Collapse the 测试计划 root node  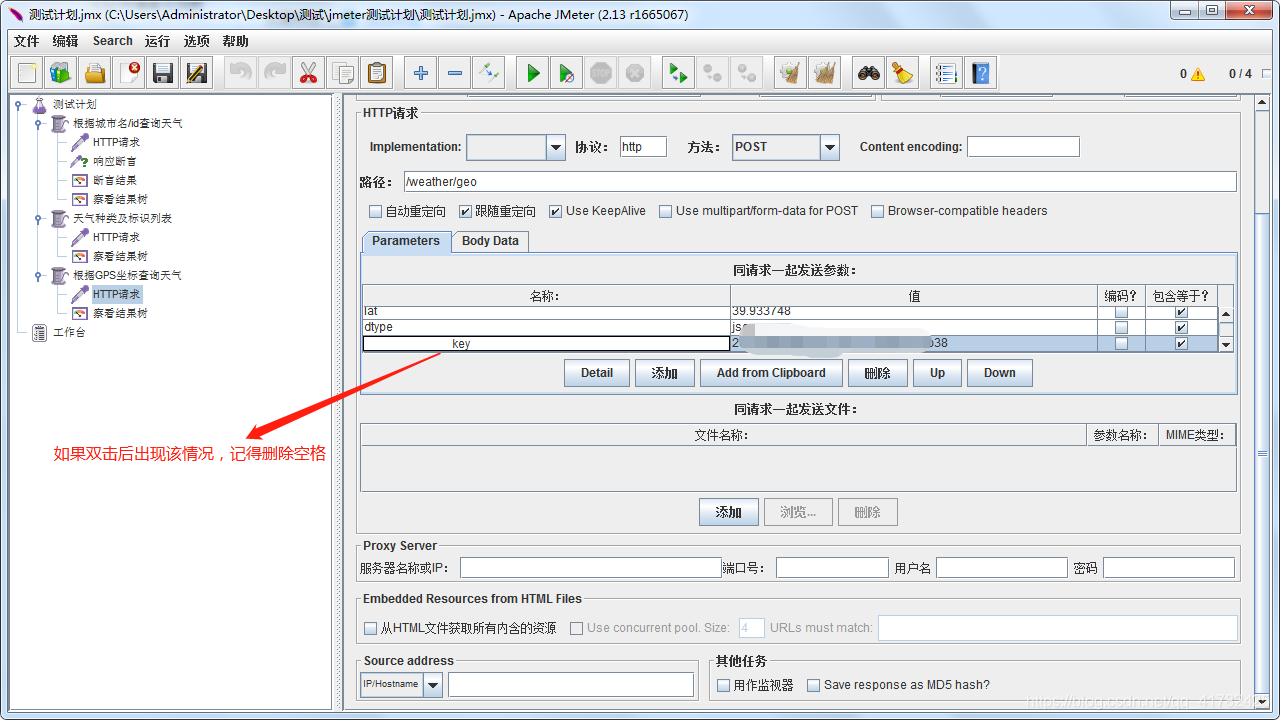(x=18, y=104)
